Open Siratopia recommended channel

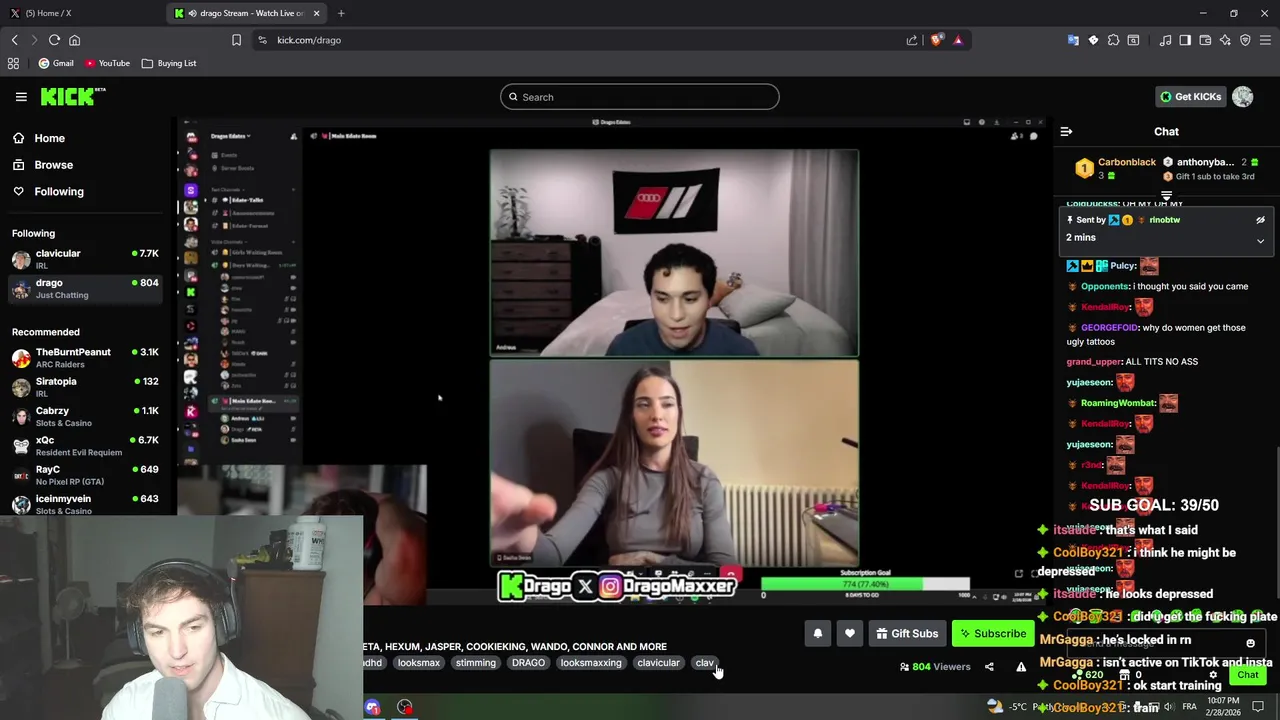(x=85, y=387)
